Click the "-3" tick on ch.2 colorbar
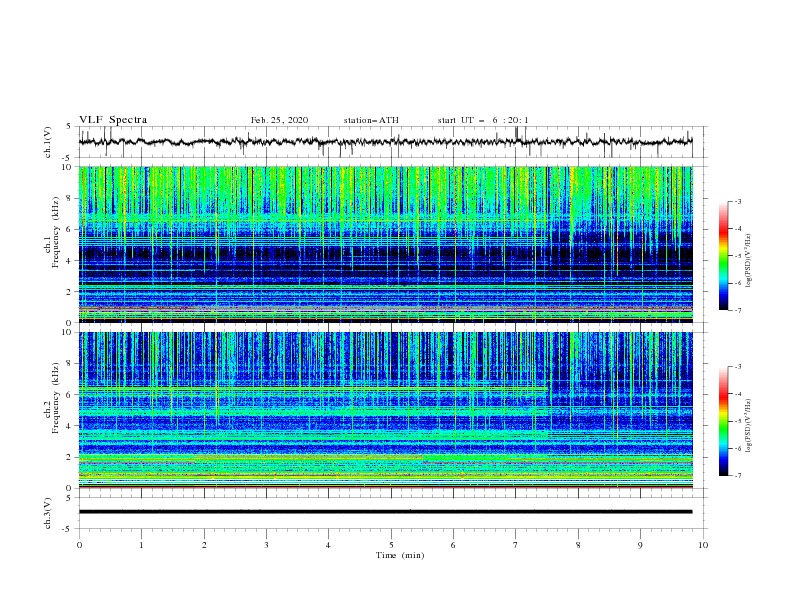The height and width of the screenshot is (612, 792). point(738,367)
